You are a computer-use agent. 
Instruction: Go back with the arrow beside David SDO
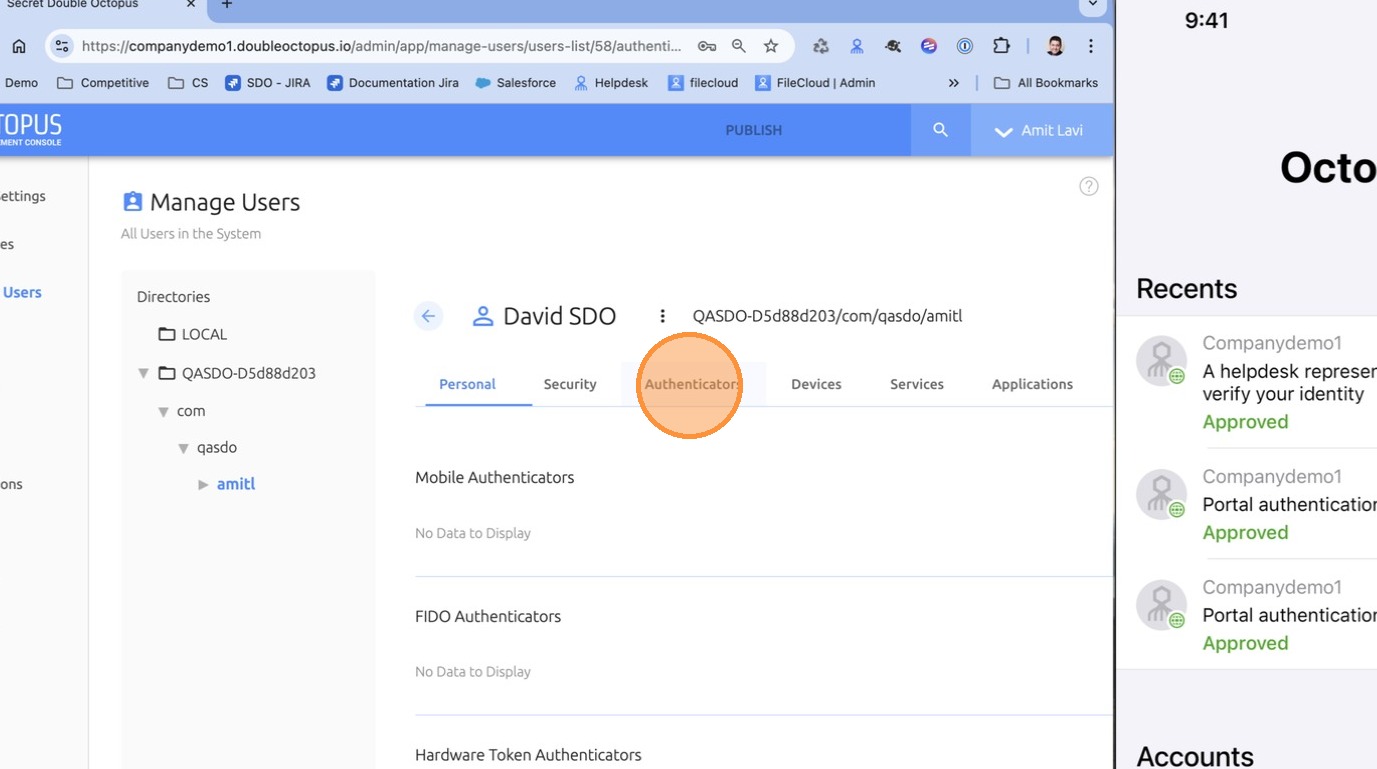click(x=428, y=316)
